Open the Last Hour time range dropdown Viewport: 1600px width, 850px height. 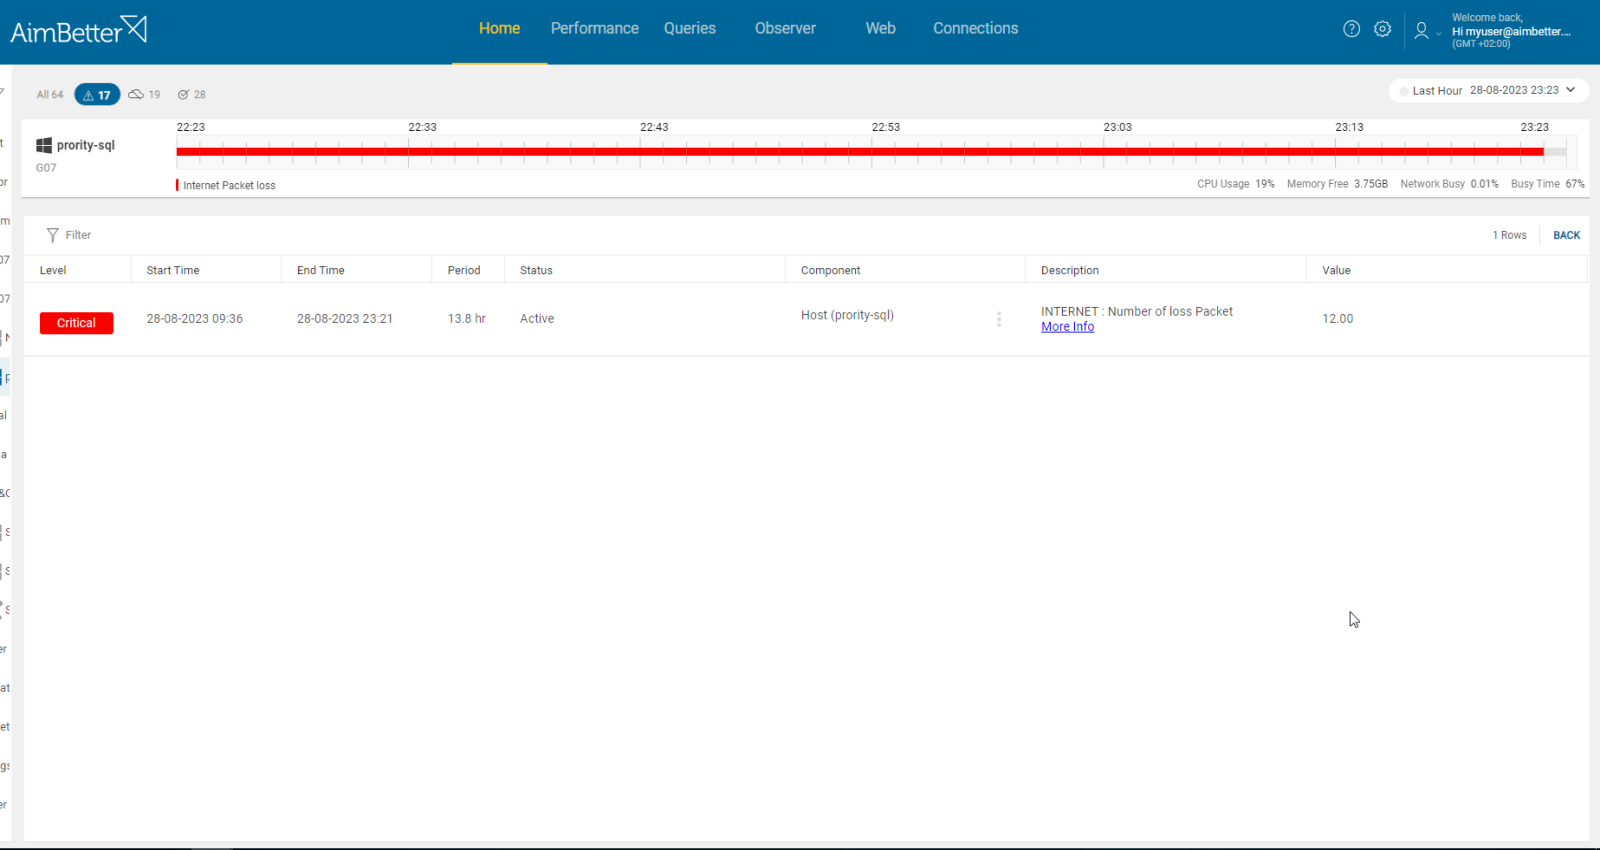coord(1488,91)
